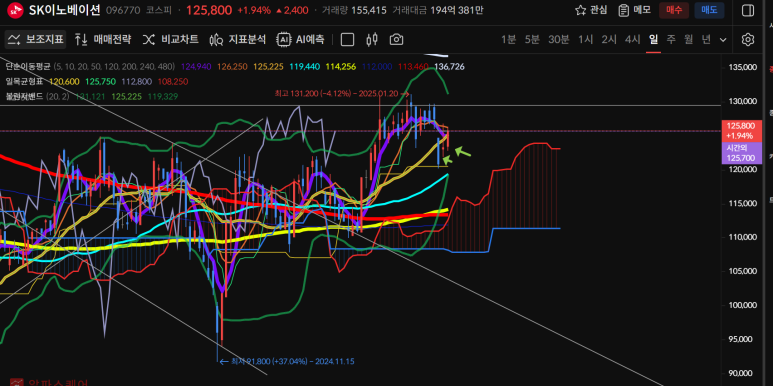This screenshot has width=773, height=386.
Task: Click the blue 매도 sell button
Action: (709, 10)
